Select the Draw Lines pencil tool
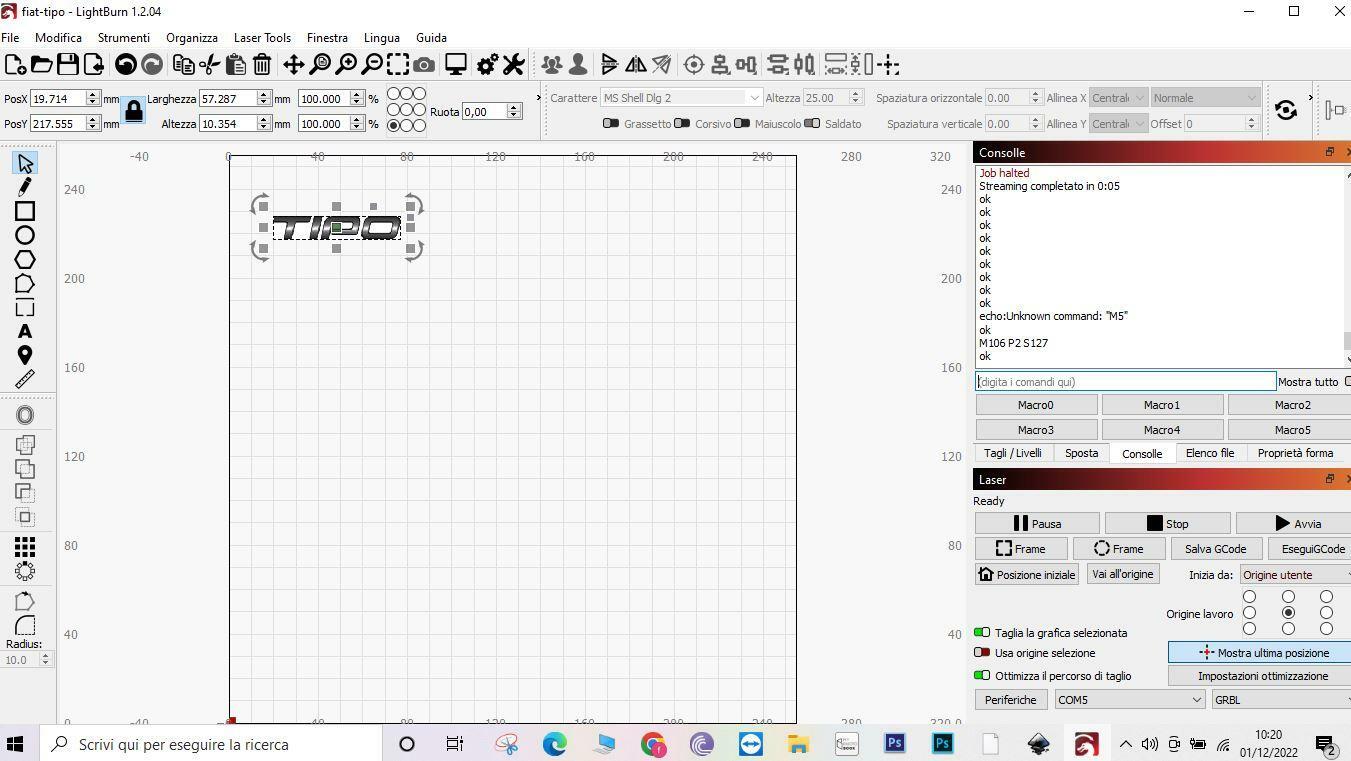 tap(25, 187)
